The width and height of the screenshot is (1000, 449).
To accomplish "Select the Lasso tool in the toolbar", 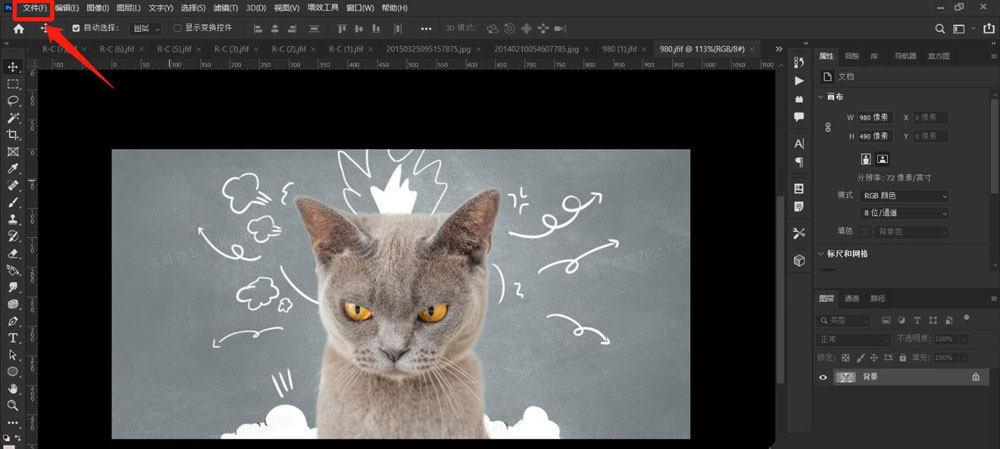I will point(13,100).
